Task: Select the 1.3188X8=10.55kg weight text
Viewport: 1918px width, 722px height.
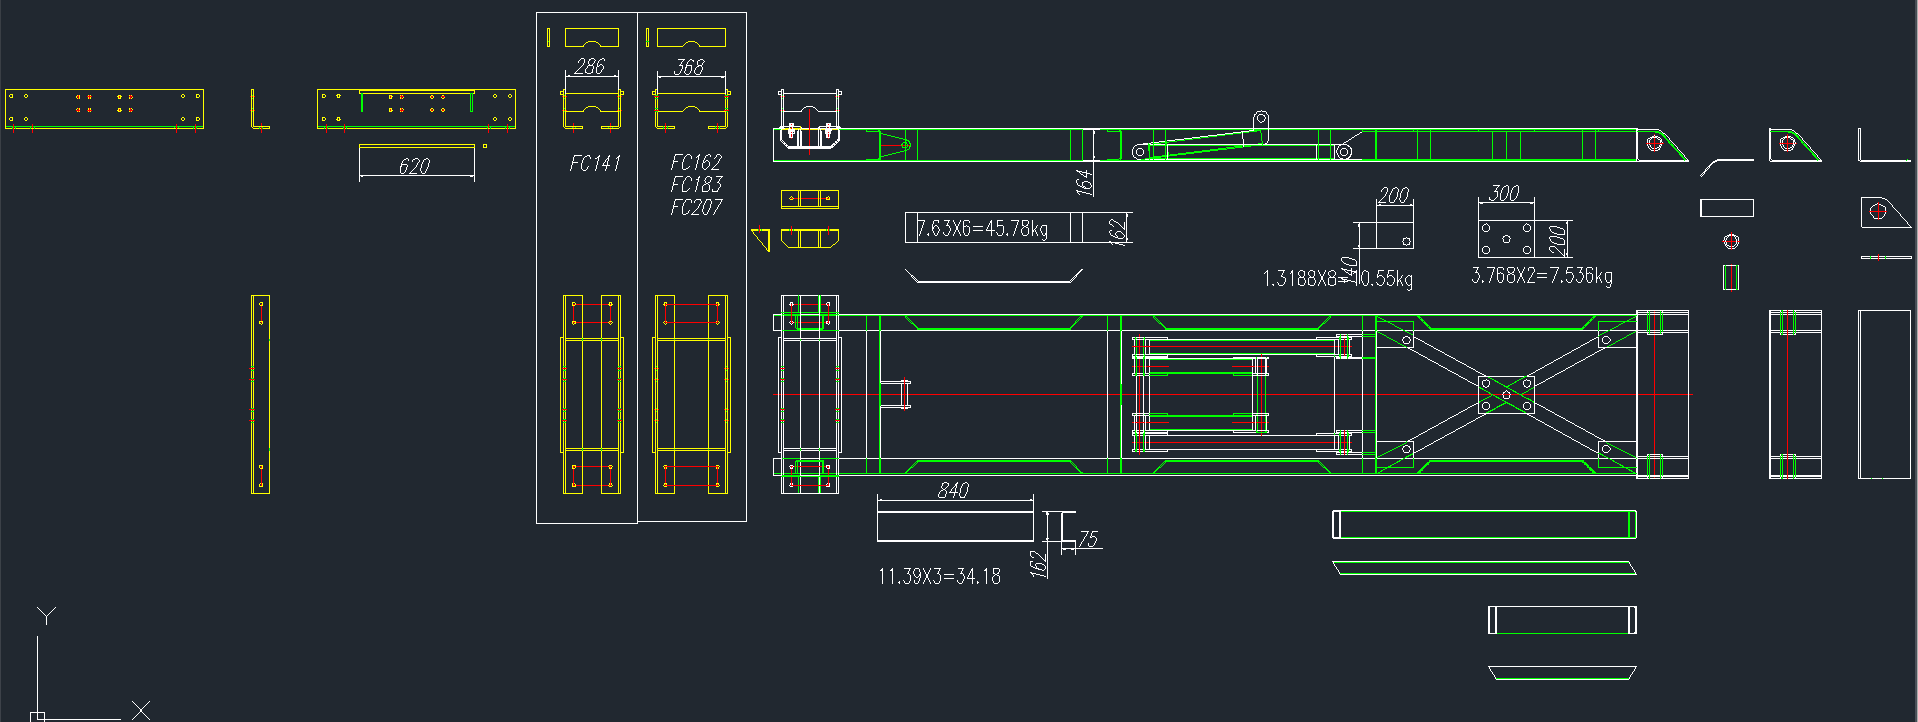Action: [x=1337, y=279]
